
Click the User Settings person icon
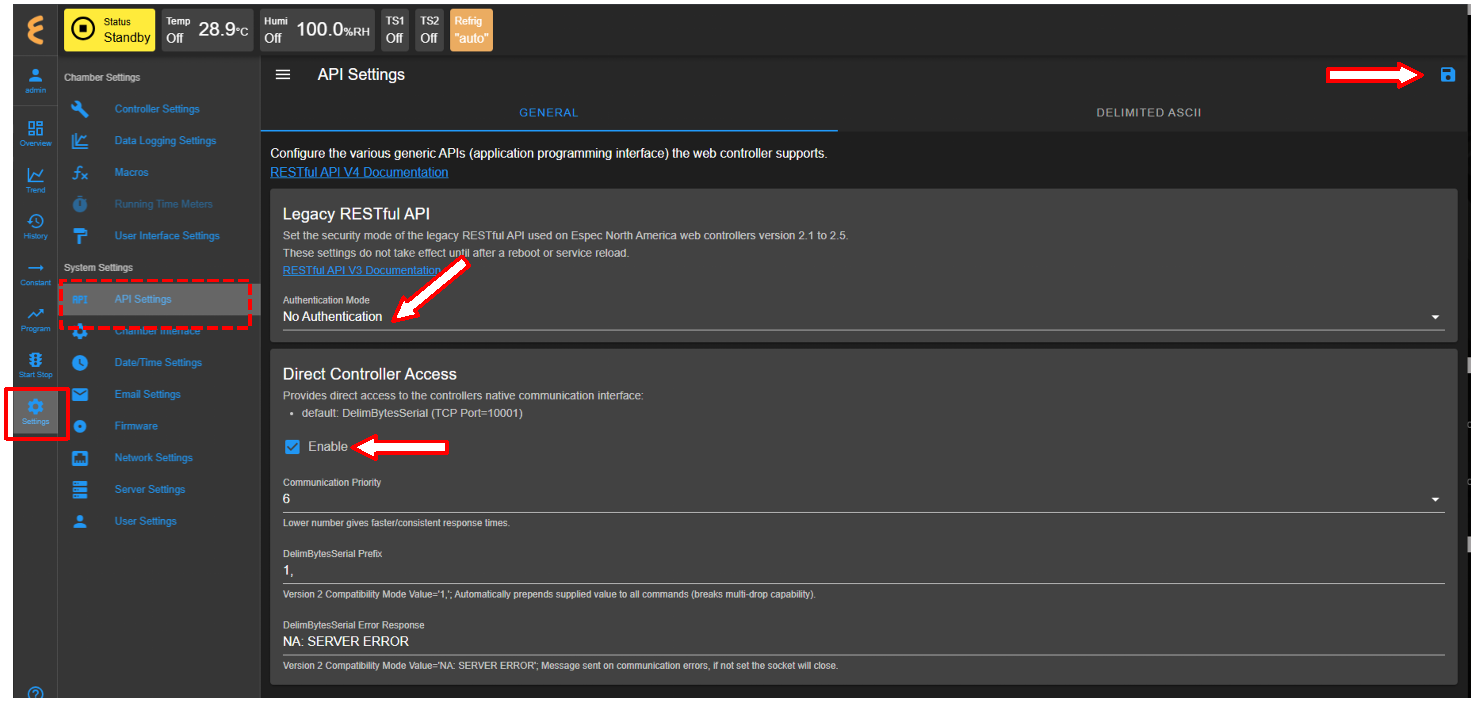pyautogui.click(x=80, y=521)
